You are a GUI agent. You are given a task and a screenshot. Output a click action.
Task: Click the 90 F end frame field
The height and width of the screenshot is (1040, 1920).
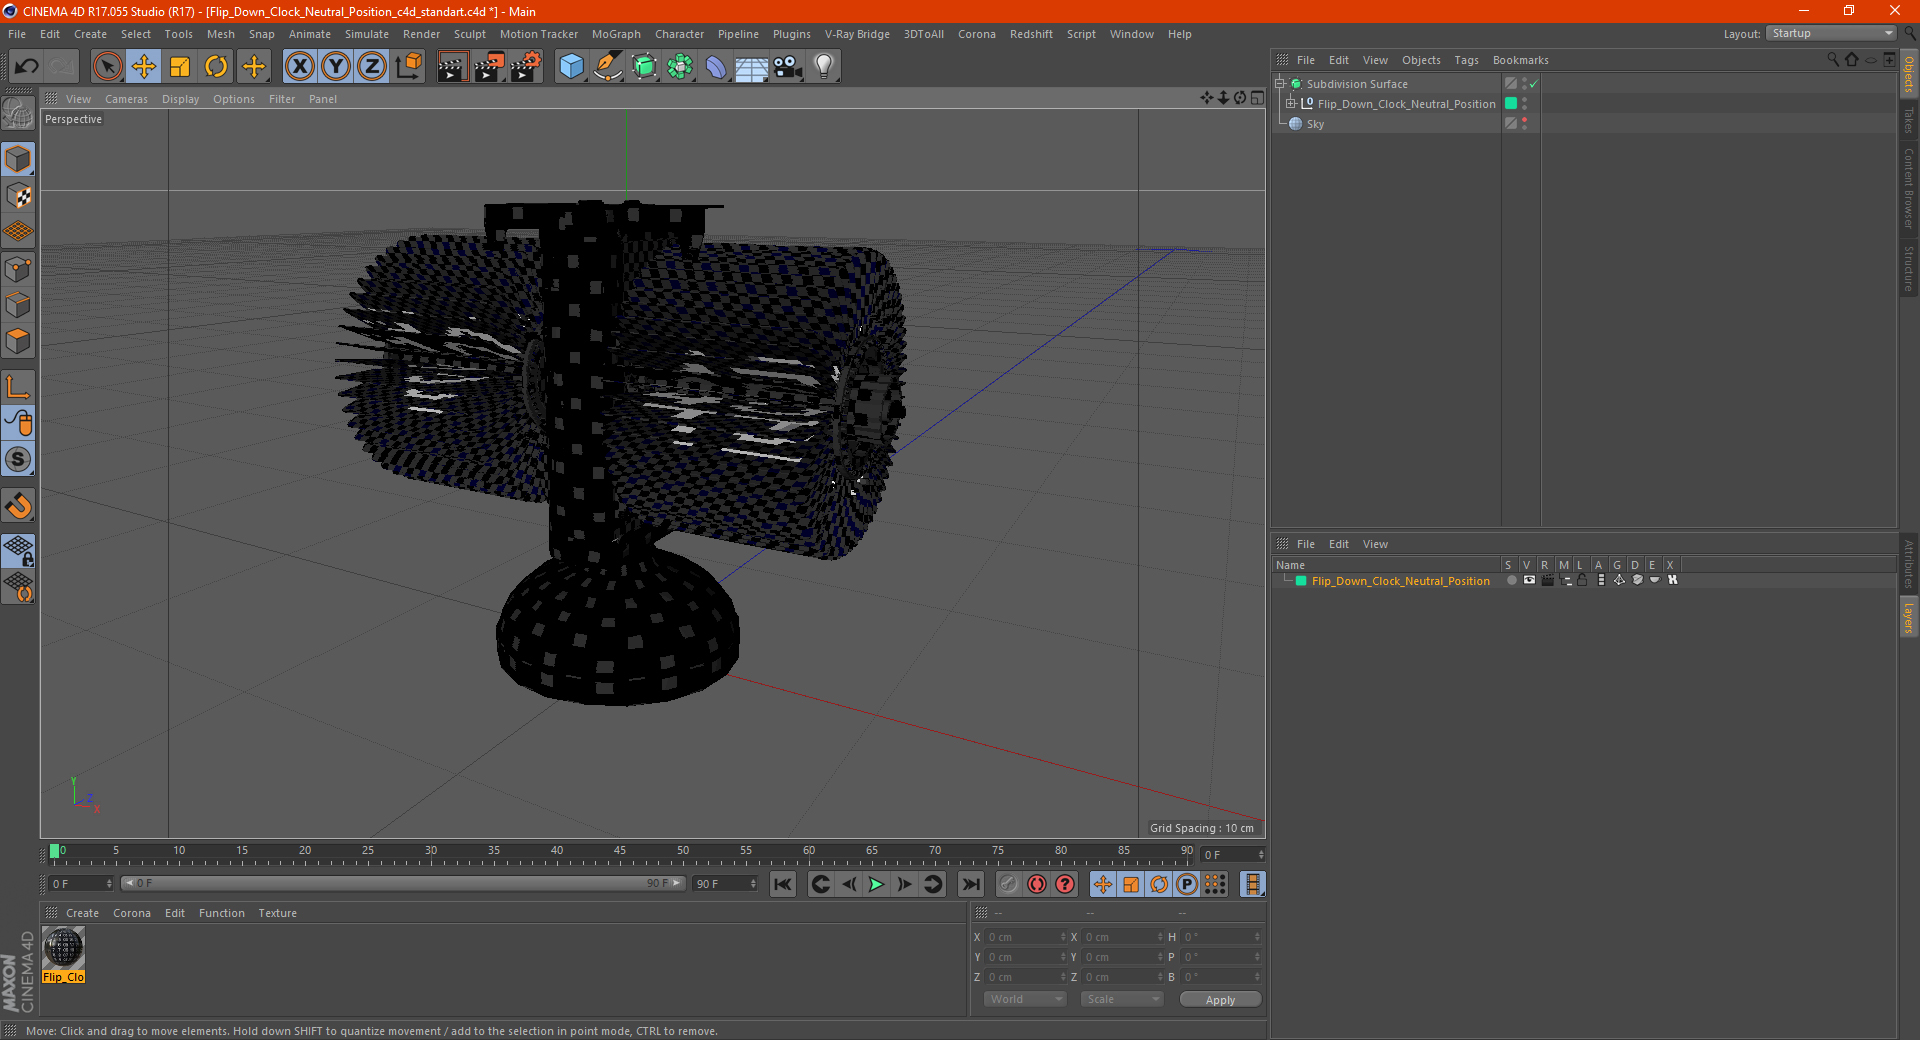pos(725,884)
